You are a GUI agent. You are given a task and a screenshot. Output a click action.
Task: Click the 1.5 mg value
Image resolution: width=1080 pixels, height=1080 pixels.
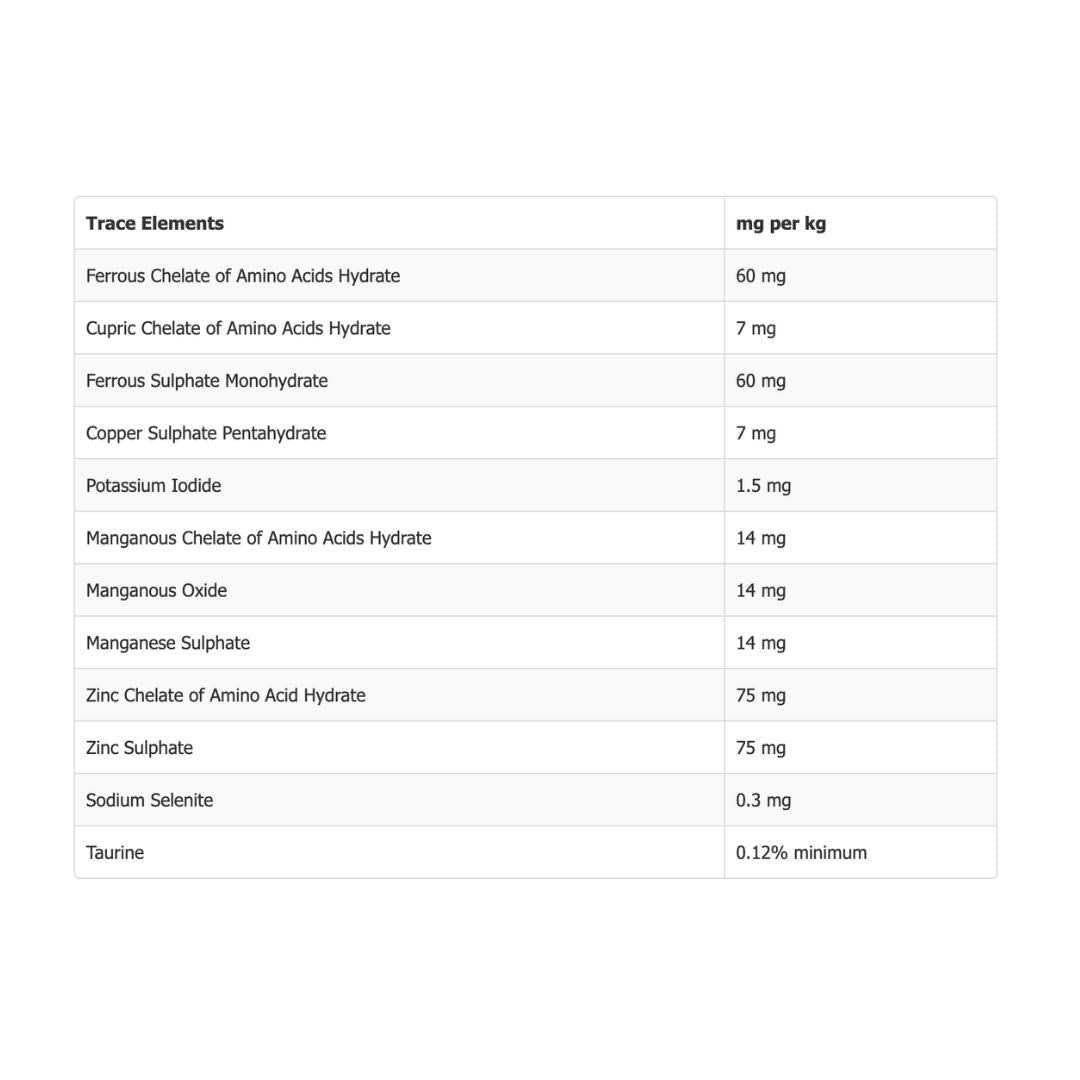[x=763, y=486]
